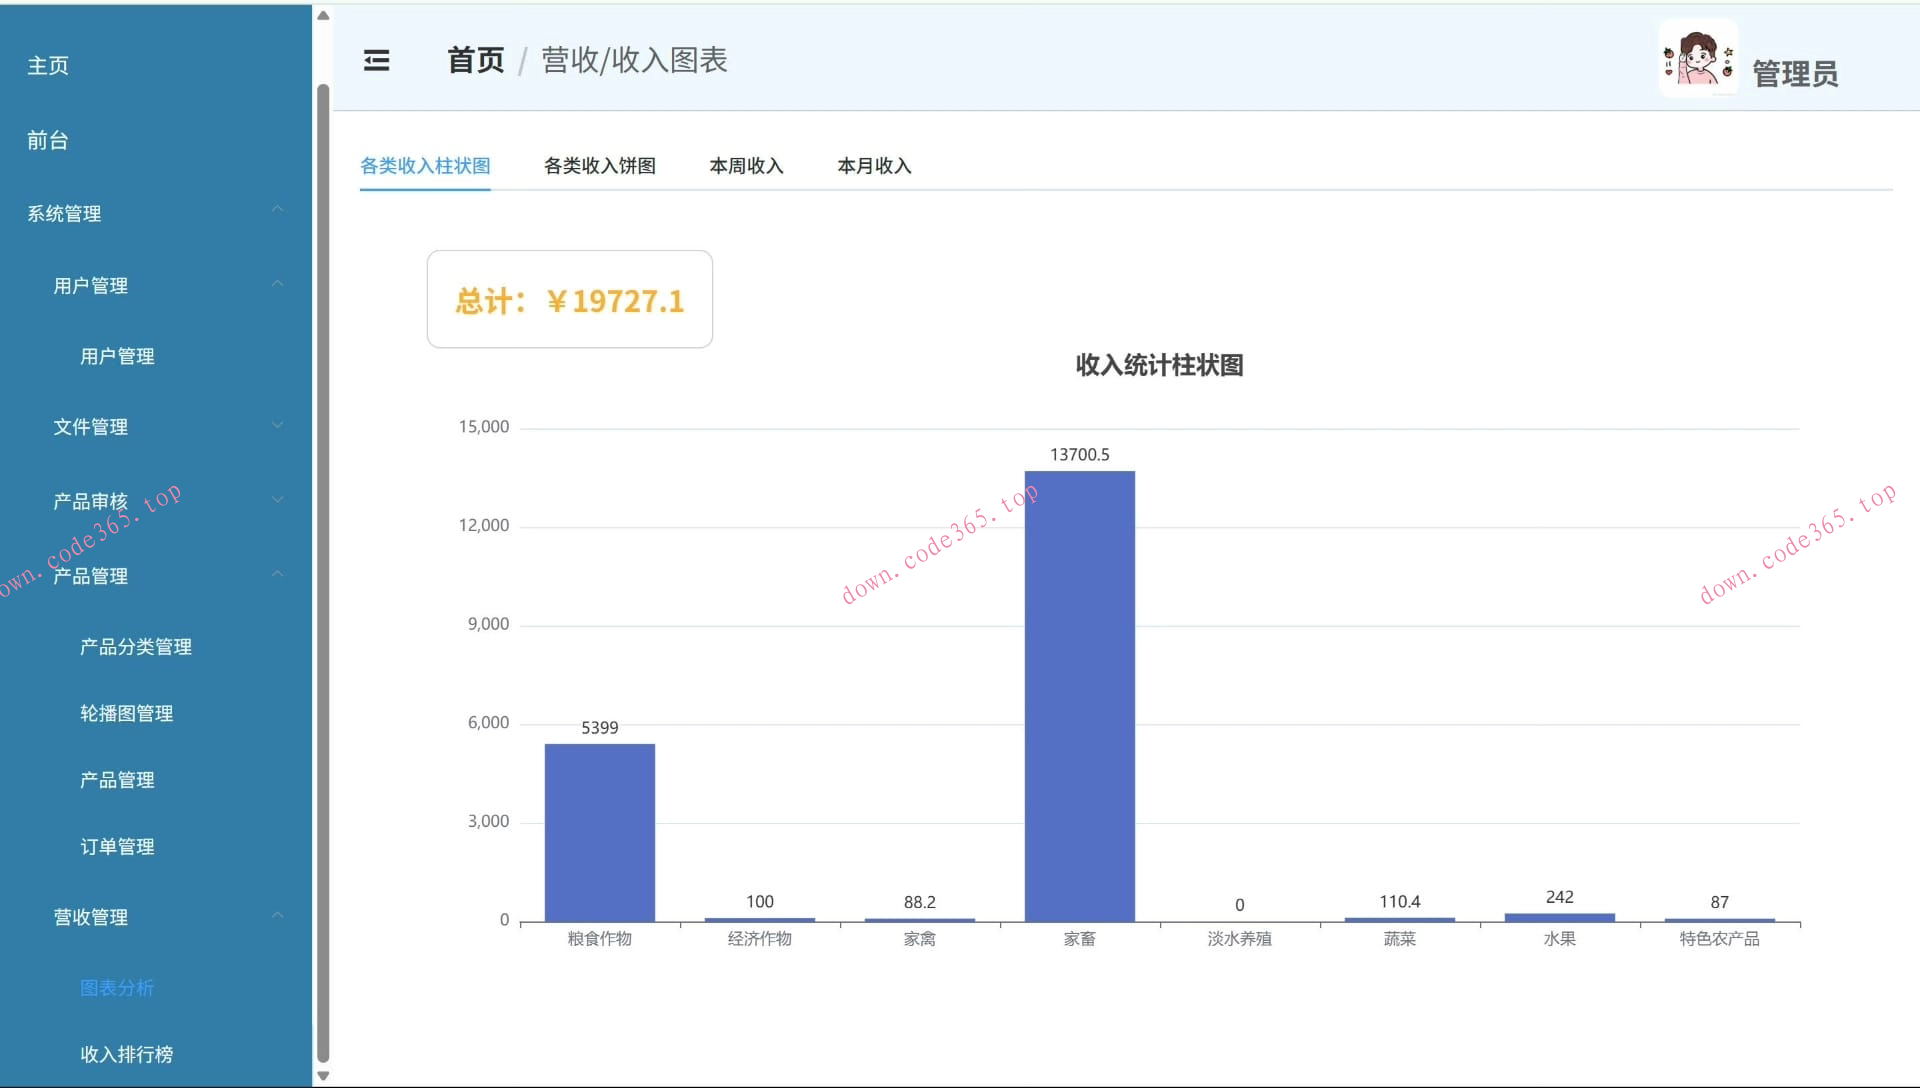Screen dimensions: 1920x1088
Task: Switch to the 本月收入 tab
Action: [873, 166]
